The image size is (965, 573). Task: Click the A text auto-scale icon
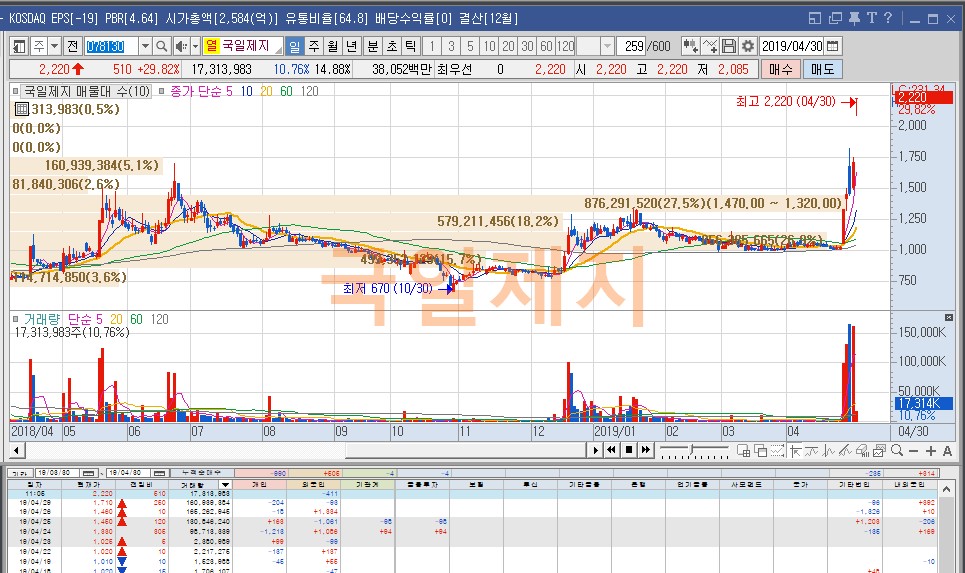tap(947, 451)
